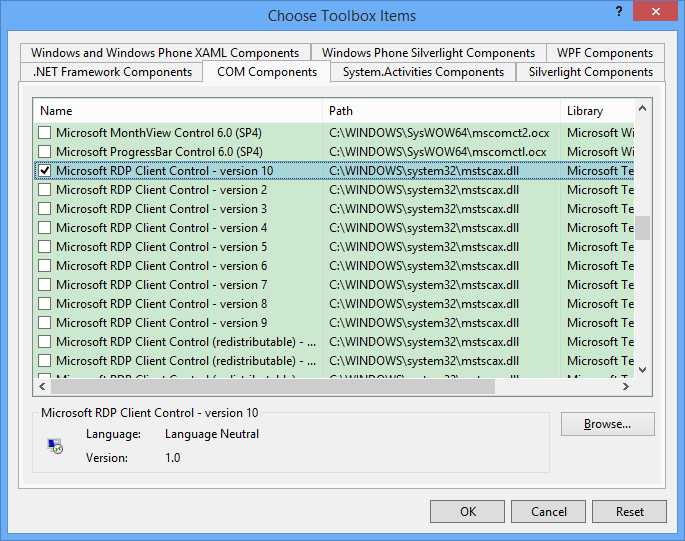The height and width of the screenshot is (541, 685).
Task: Select path C:\WINDOWS\SysWOW64\mscomct2.ocx
Action: click(x=439, y=133)
